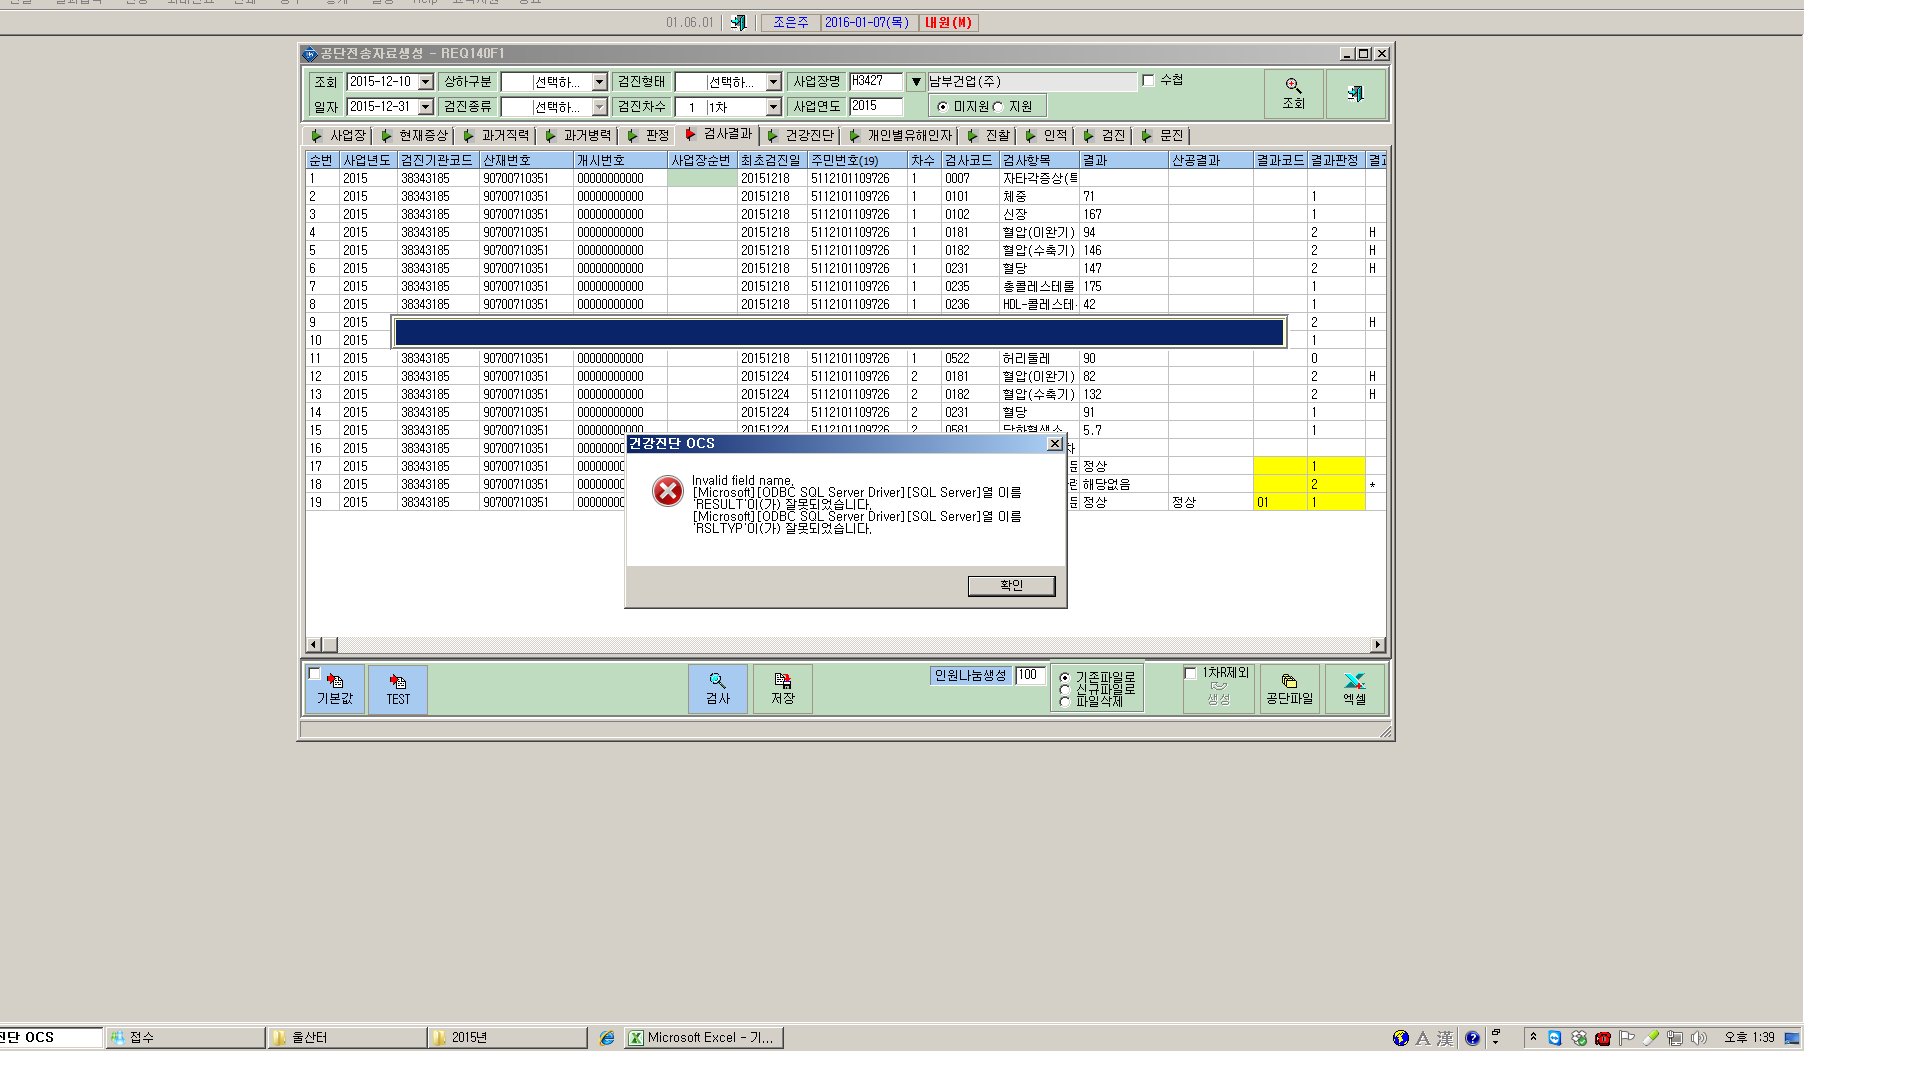Screen dimensions: 1920x1080
Task: Switch to the 건강진단 tab
Action: 801,135
